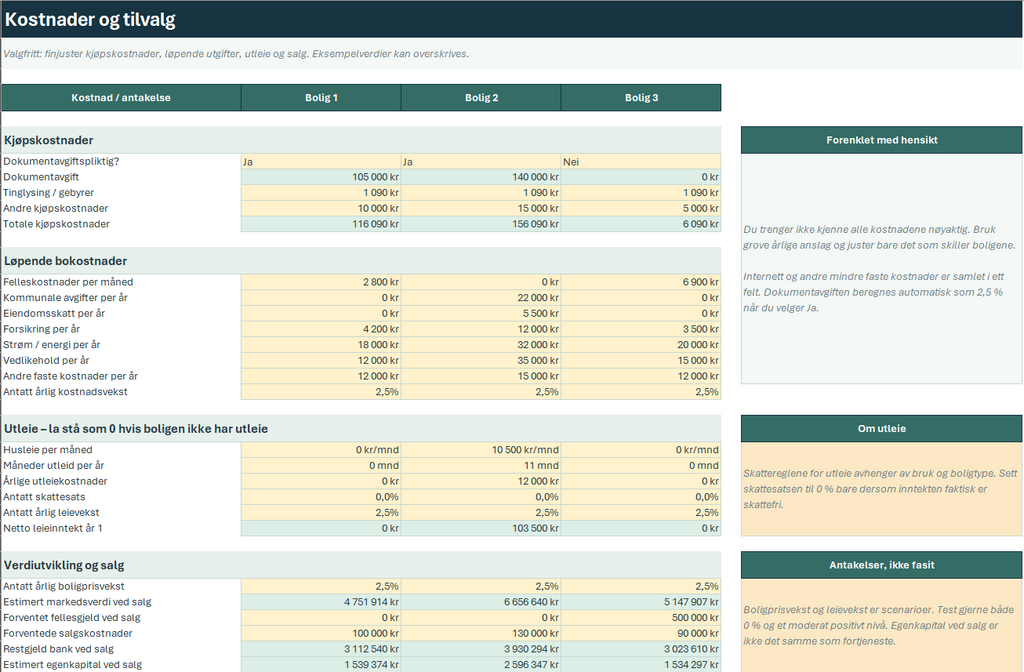Select Restgjeld bank value 3 930 294 kr
The width and height of the screenshot is (1024, 672).
pos(481,649)
